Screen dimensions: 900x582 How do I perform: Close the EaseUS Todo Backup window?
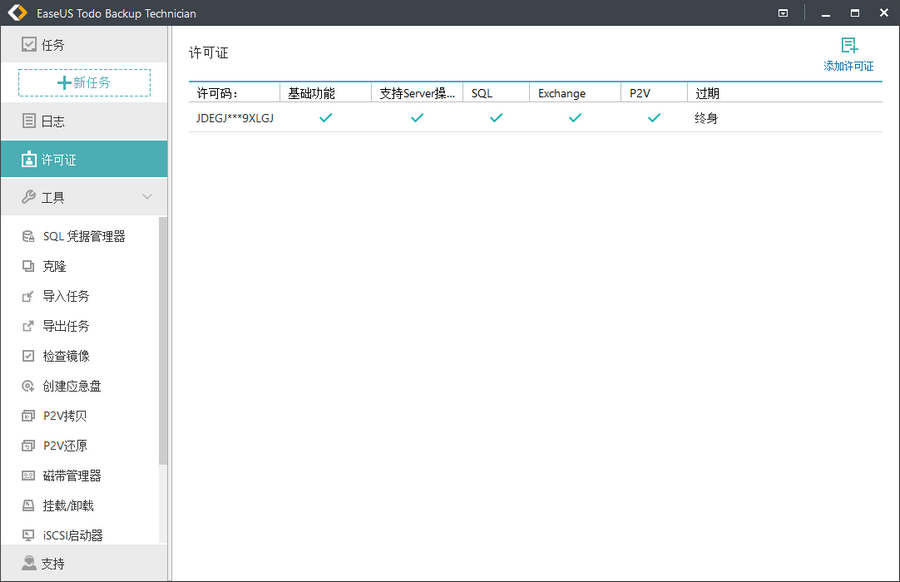(884, 13)
